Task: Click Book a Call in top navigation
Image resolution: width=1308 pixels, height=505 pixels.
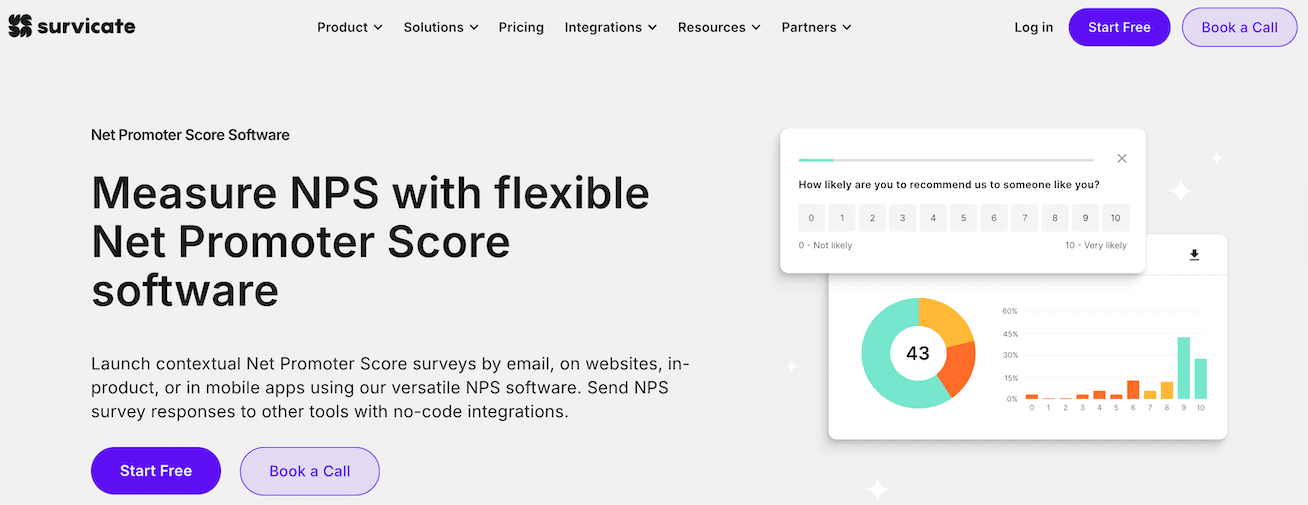Action: [1239, 27]
